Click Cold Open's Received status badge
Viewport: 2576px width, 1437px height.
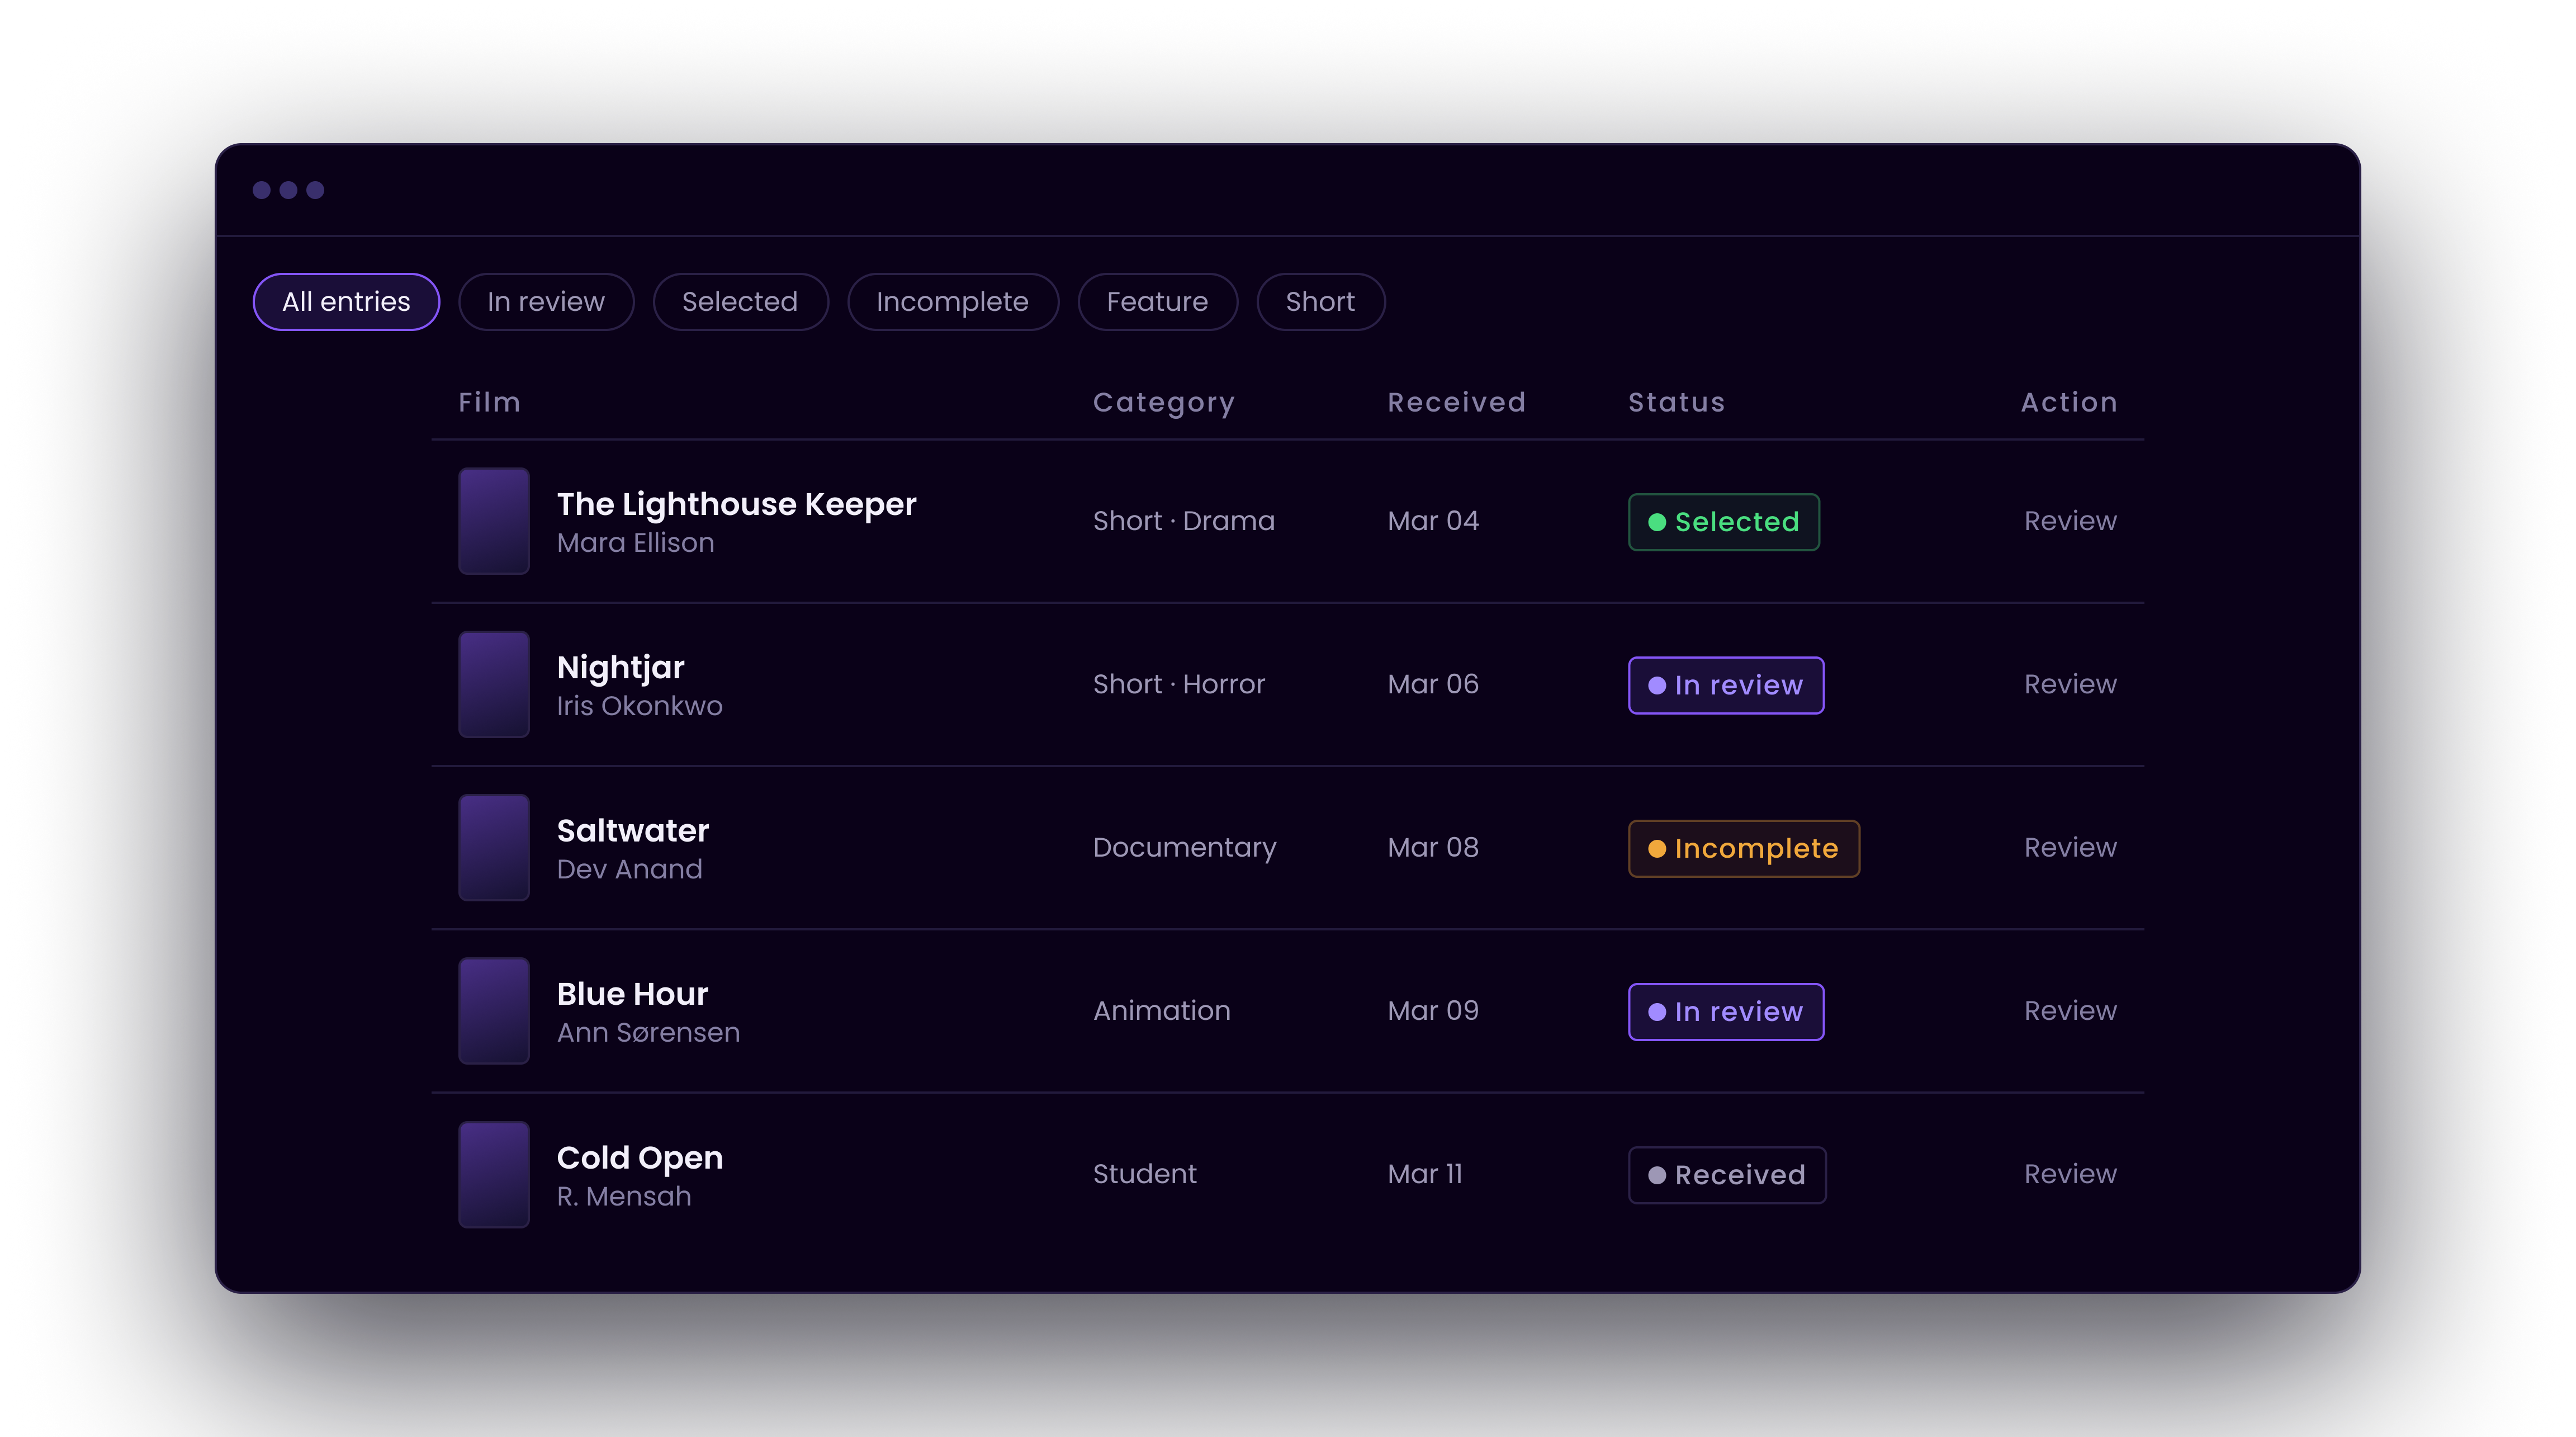tap(1726, 1175)
